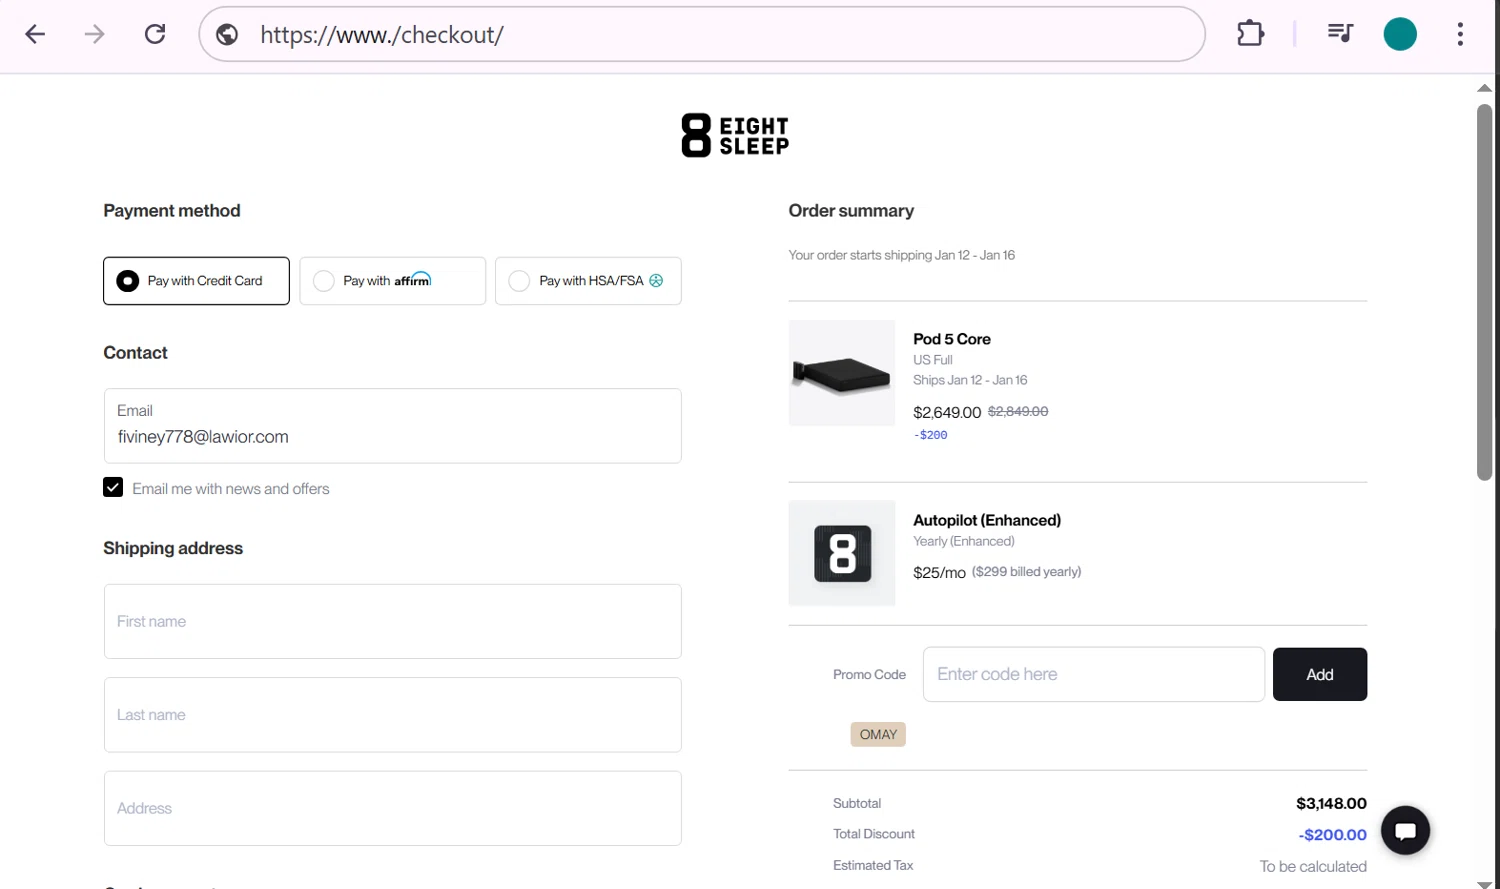This screenshot has width=1500, height=889.
Task: Click the Add promo code button
Action: 1320,674
